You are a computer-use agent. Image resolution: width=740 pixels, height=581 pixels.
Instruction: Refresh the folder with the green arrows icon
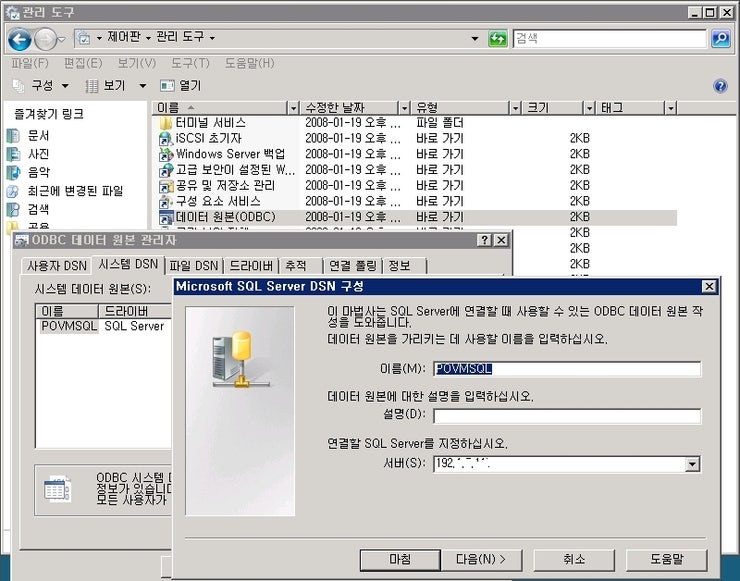497,38
